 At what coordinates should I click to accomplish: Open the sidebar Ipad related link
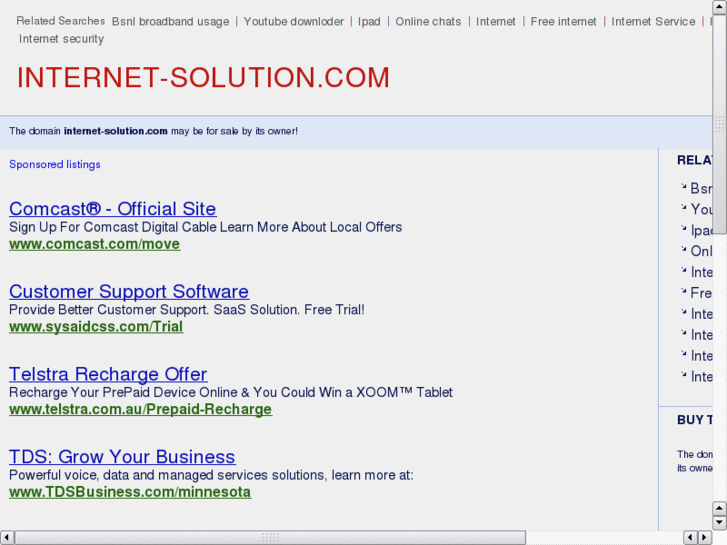coord(701,230)
